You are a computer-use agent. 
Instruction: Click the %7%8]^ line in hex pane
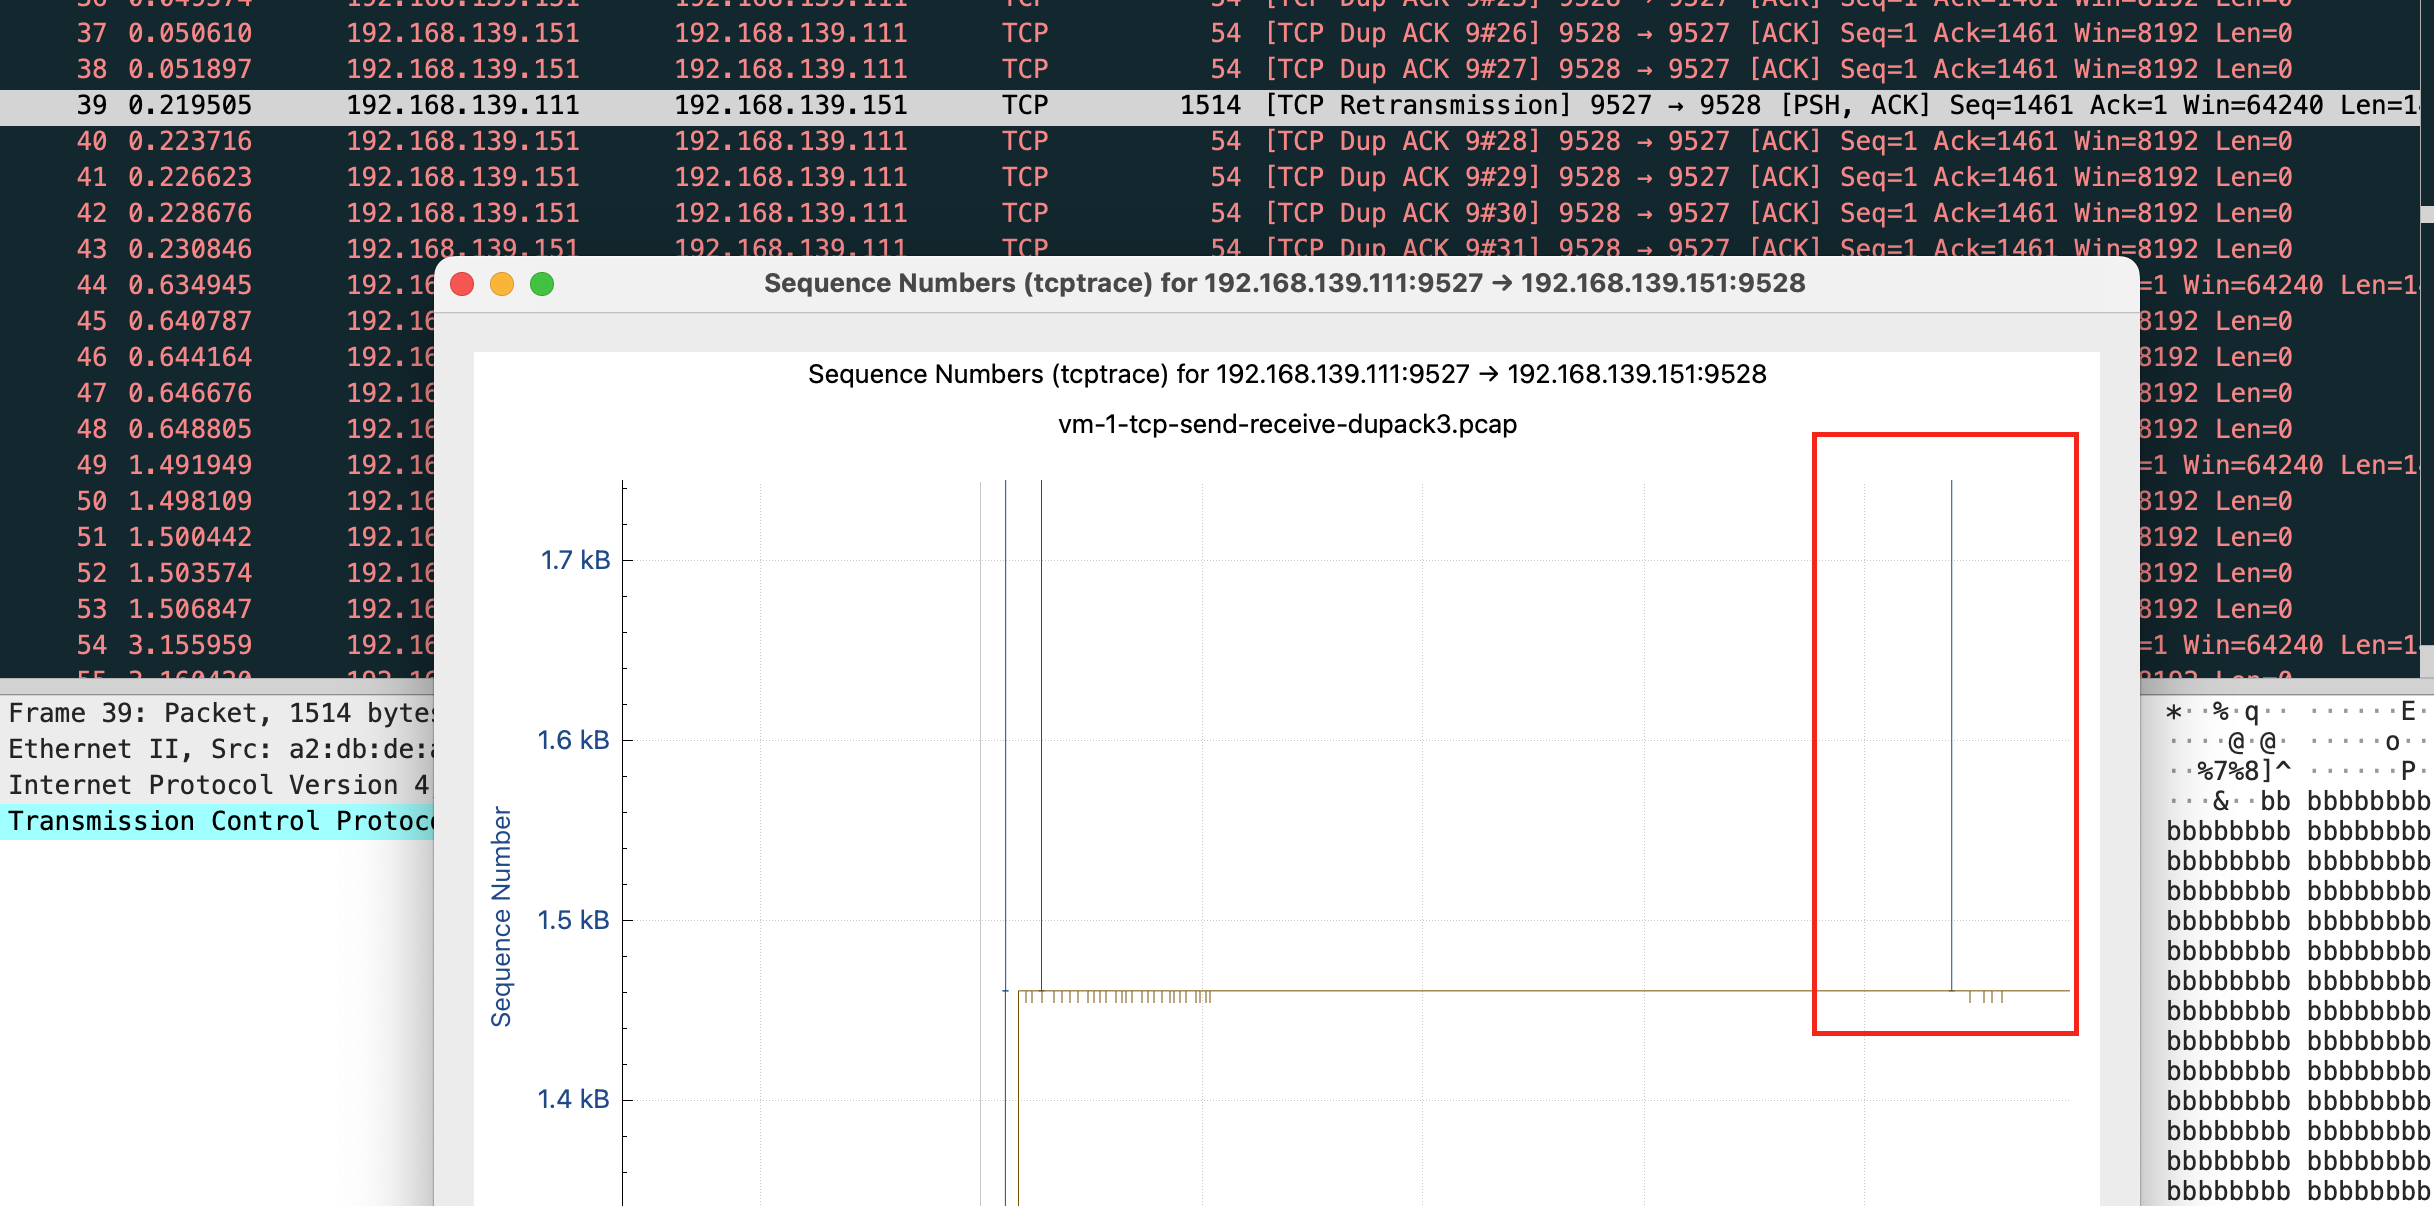tap(2243, 771)
